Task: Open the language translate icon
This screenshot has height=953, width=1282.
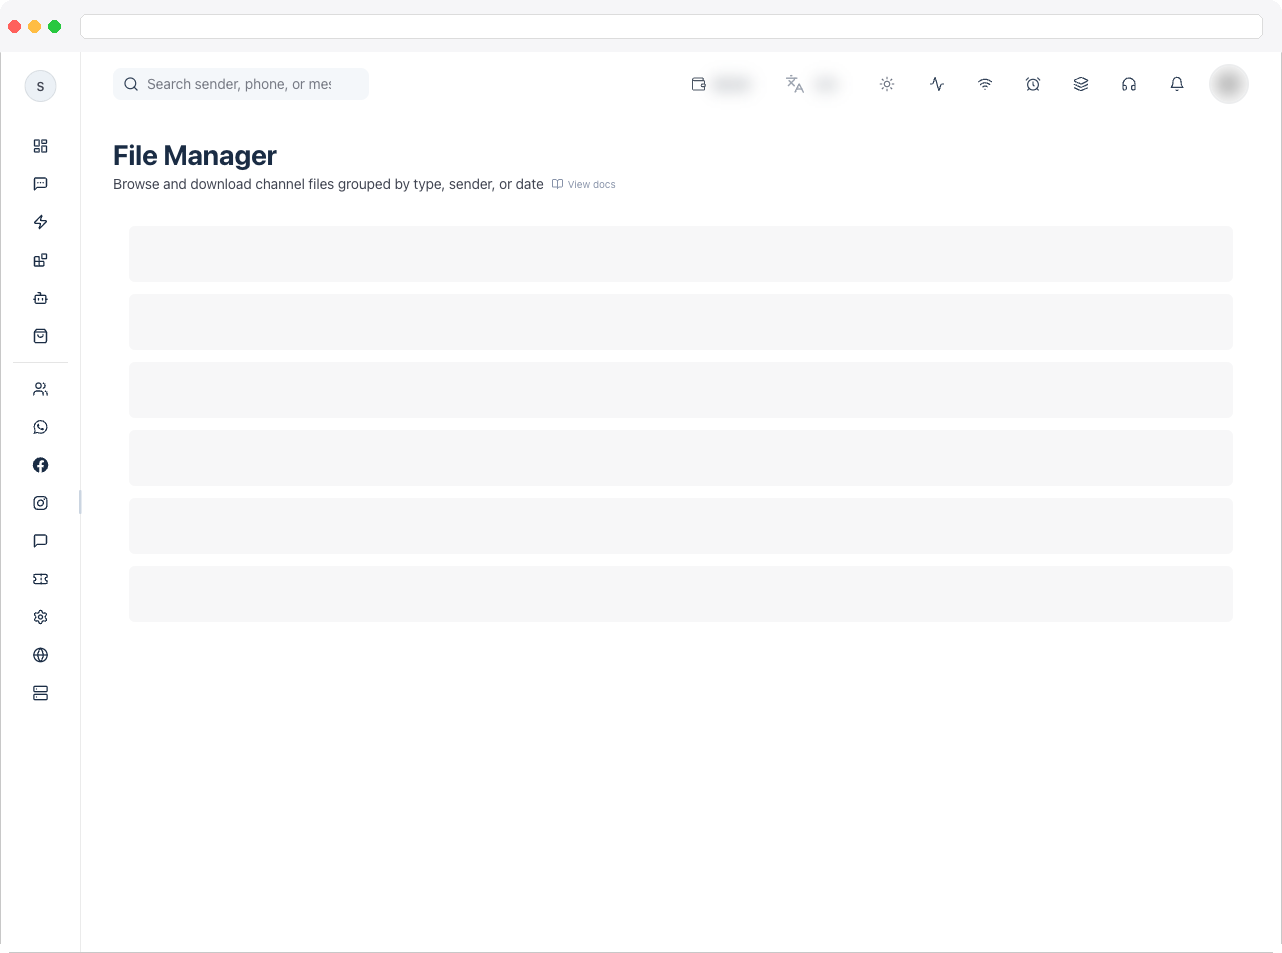Action: click(795, 84)
